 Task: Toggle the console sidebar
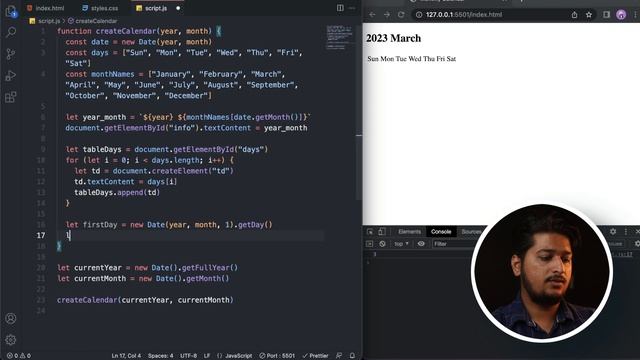tap(370, 244)
